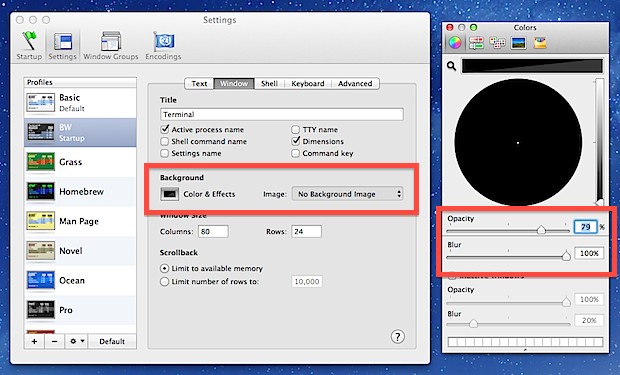This screenshot has height=375, width=620.
Task: Select the color wheel picker mode
Action: [455, 43]
